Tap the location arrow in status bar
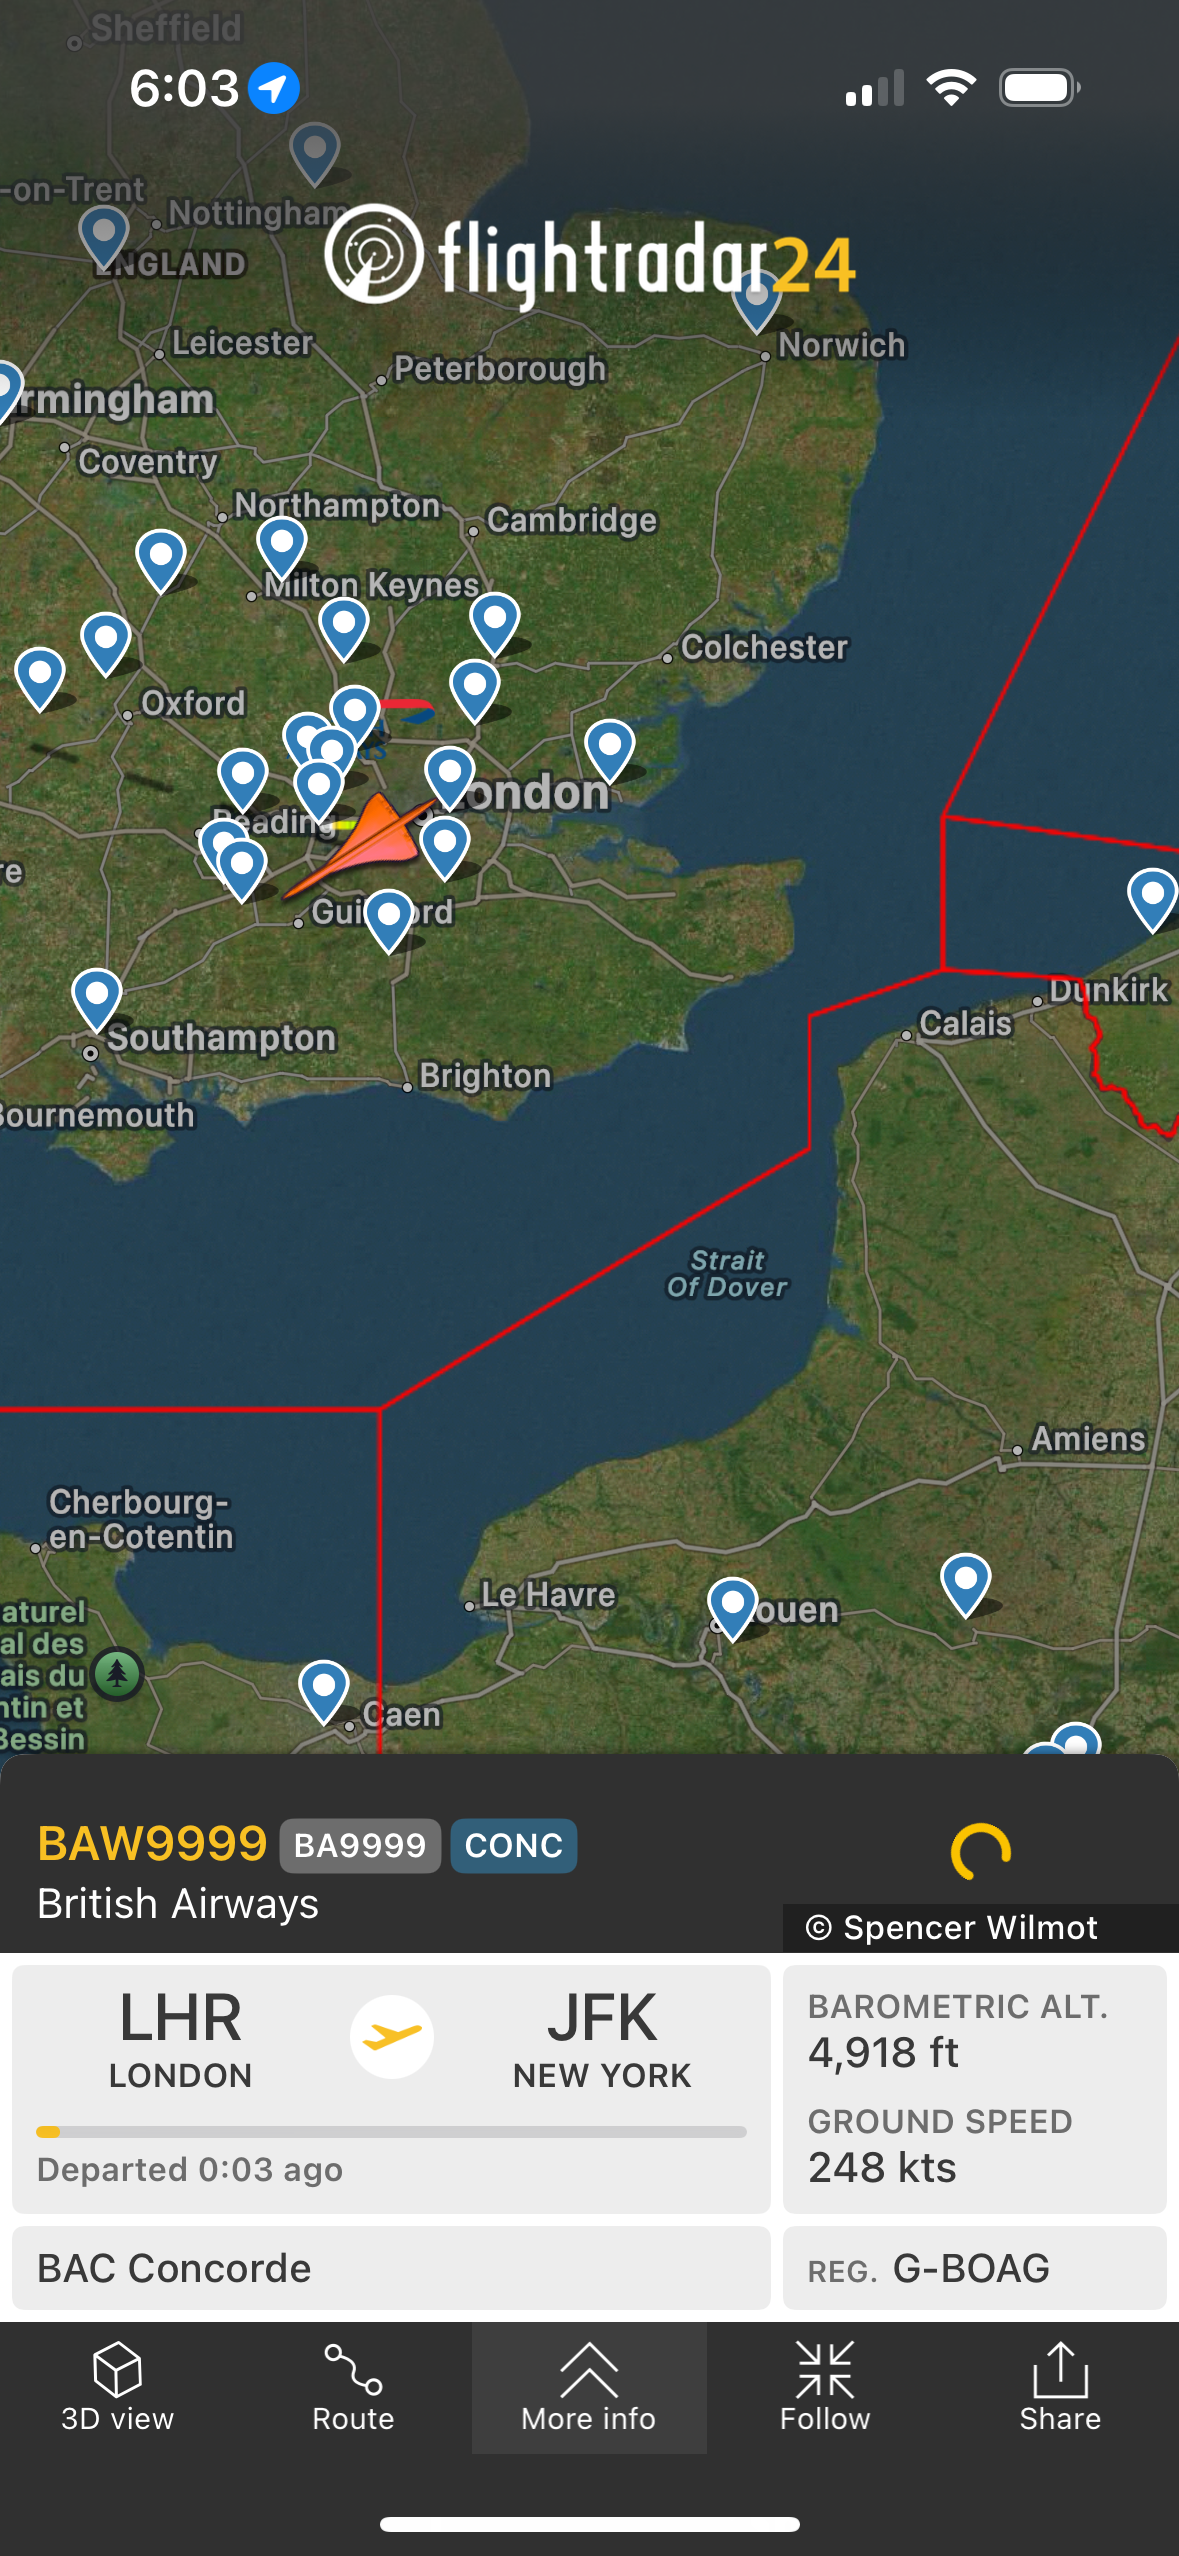The height and width of the screenshot is (2556, 1179). pos(274,88)
